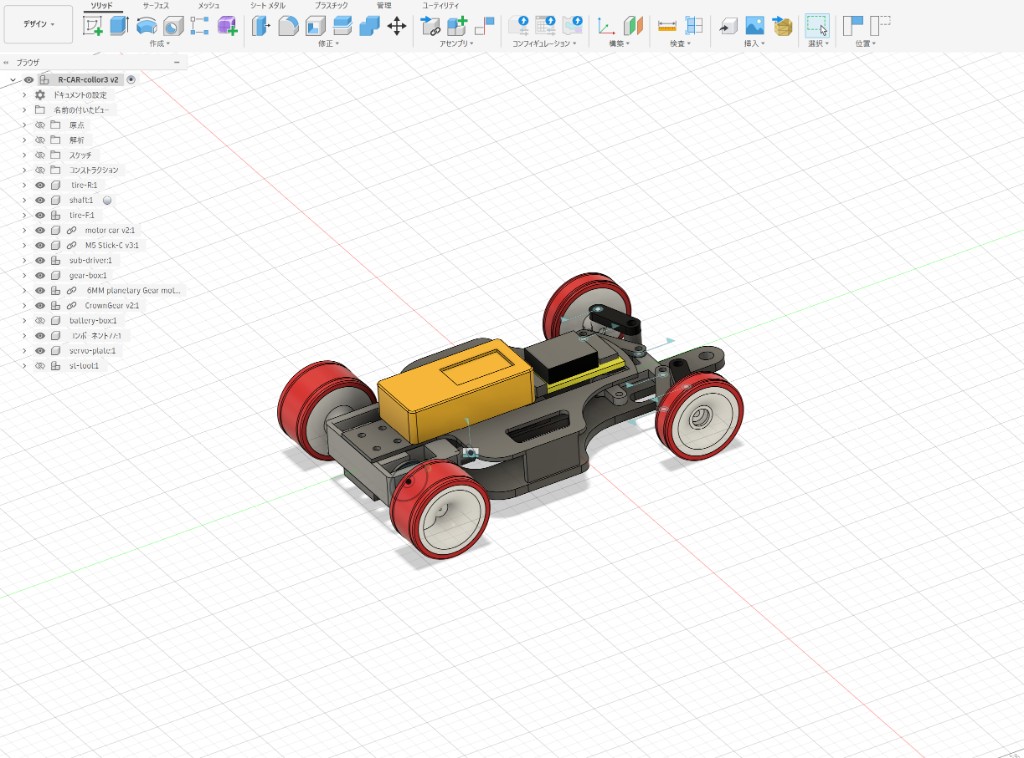The height and width of the screenshot is (758, 1024).
Task: Select the Move/Copy arrows tool
Action: (x=396, y=26)
